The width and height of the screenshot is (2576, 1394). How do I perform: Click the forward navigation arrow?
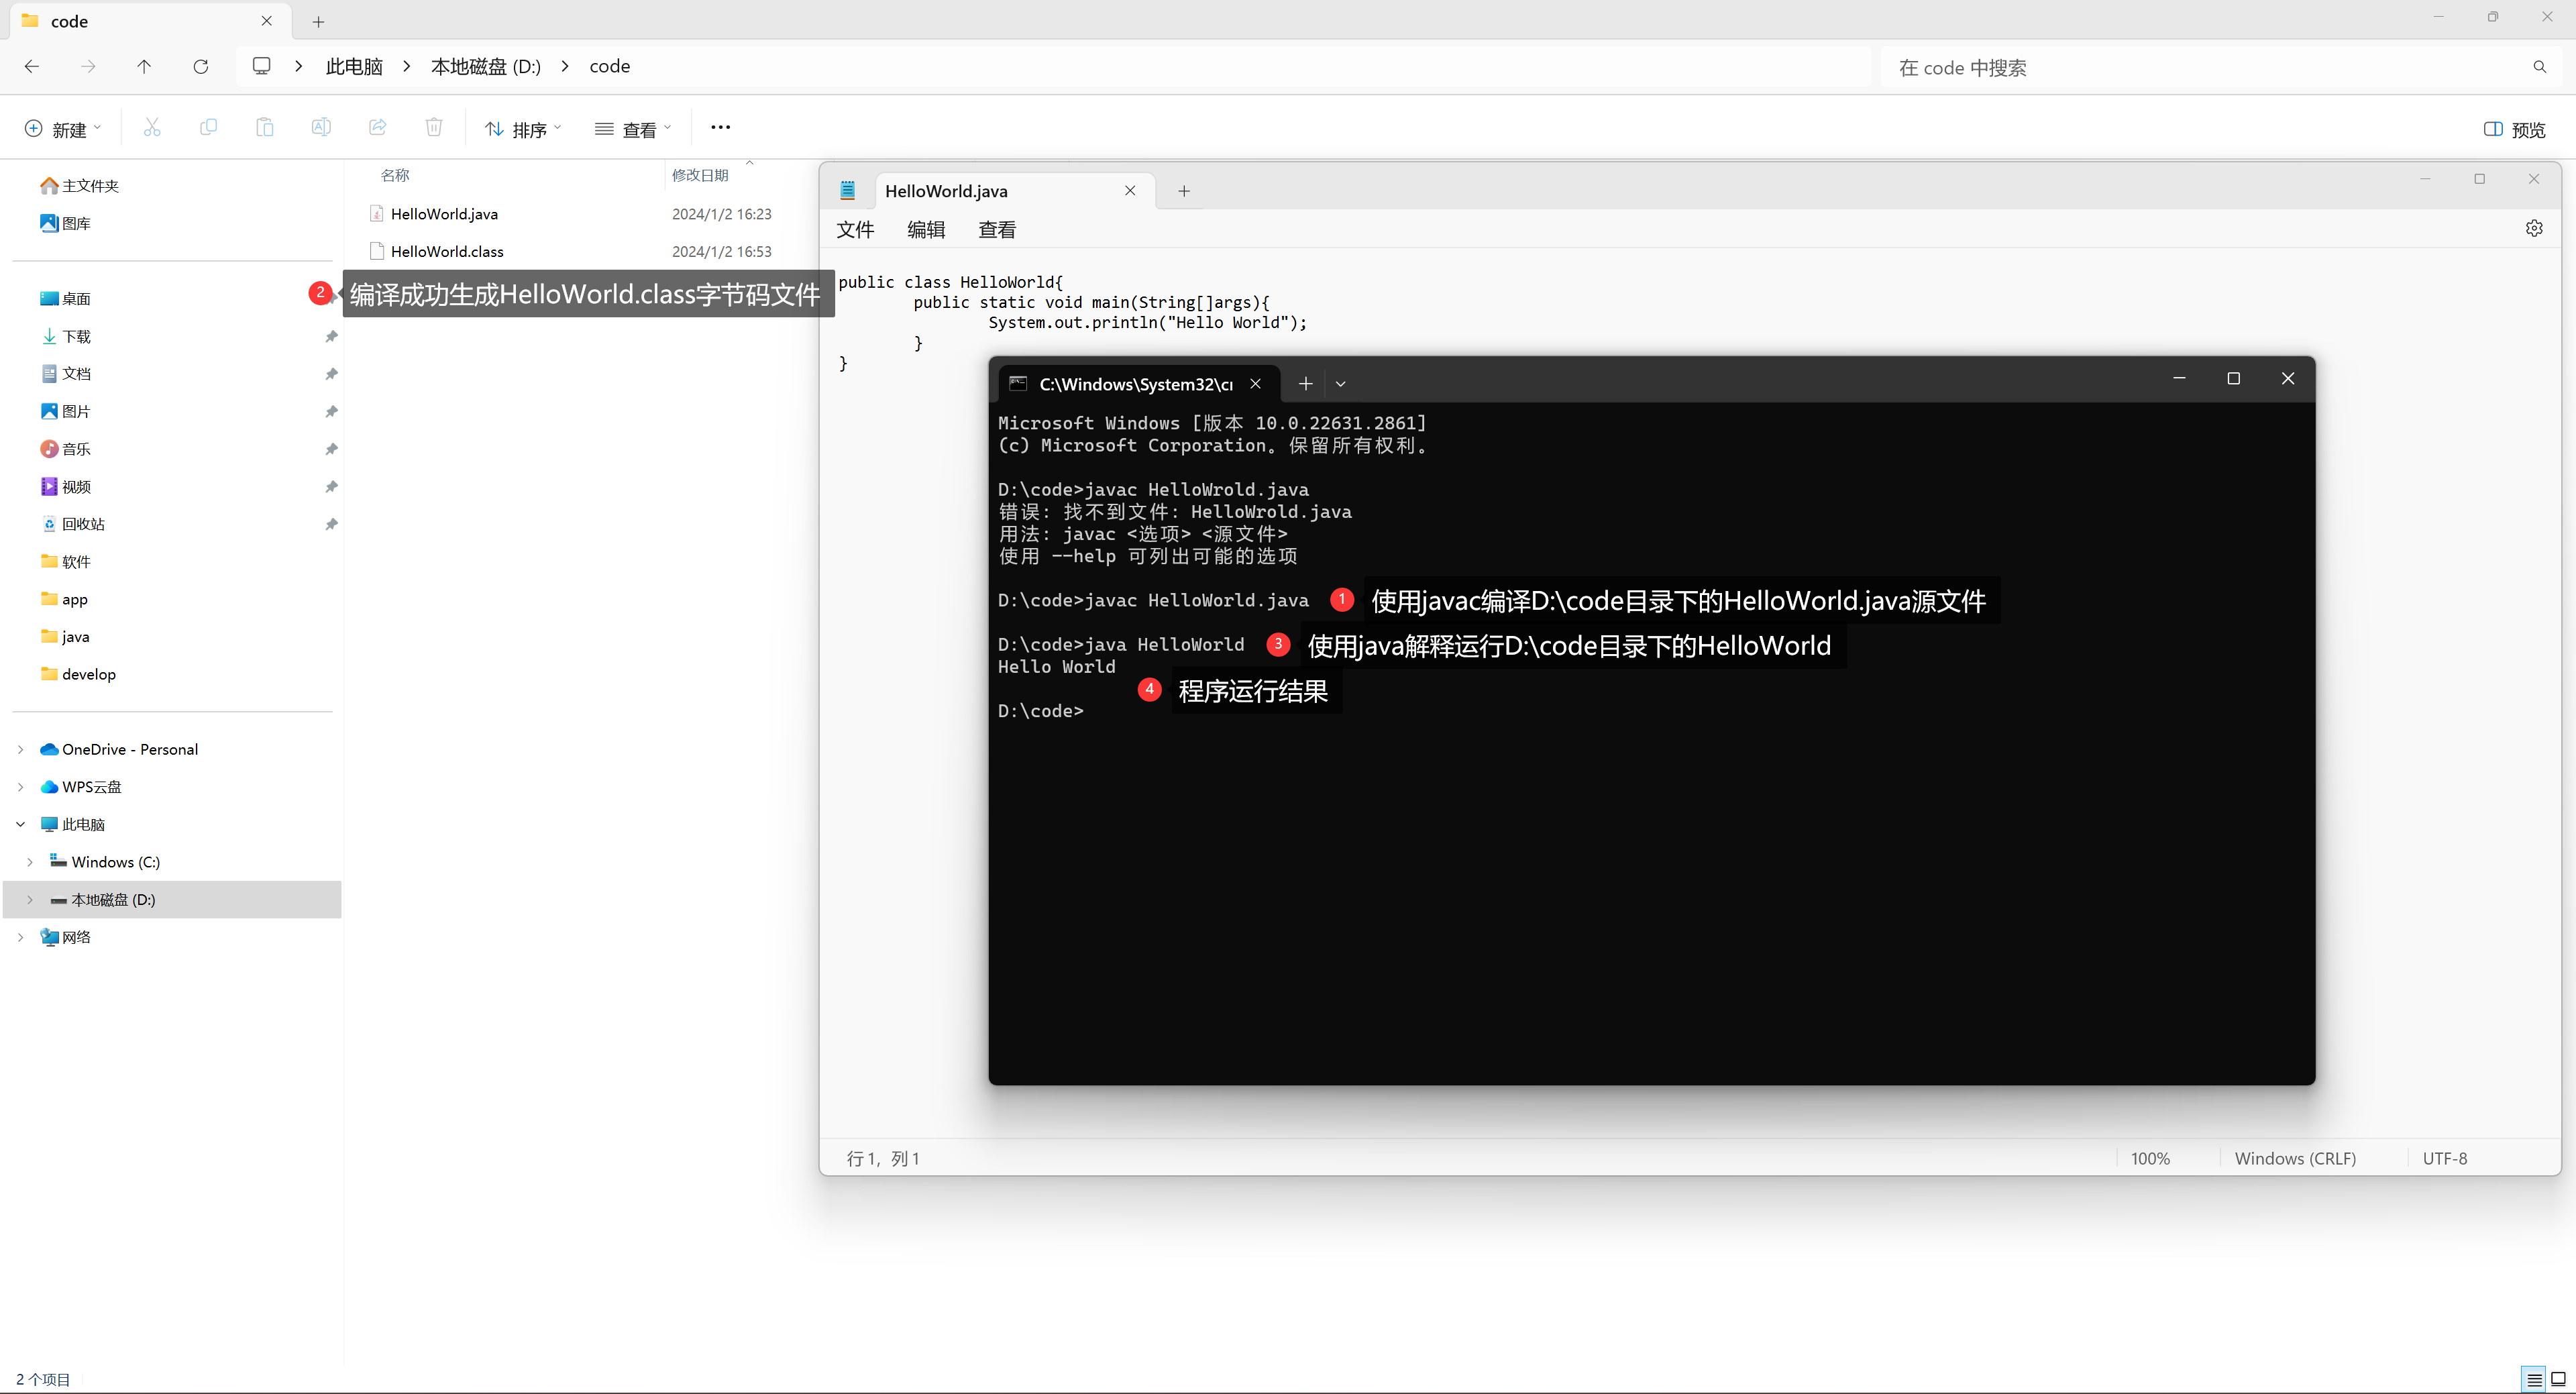click(88, 66)
